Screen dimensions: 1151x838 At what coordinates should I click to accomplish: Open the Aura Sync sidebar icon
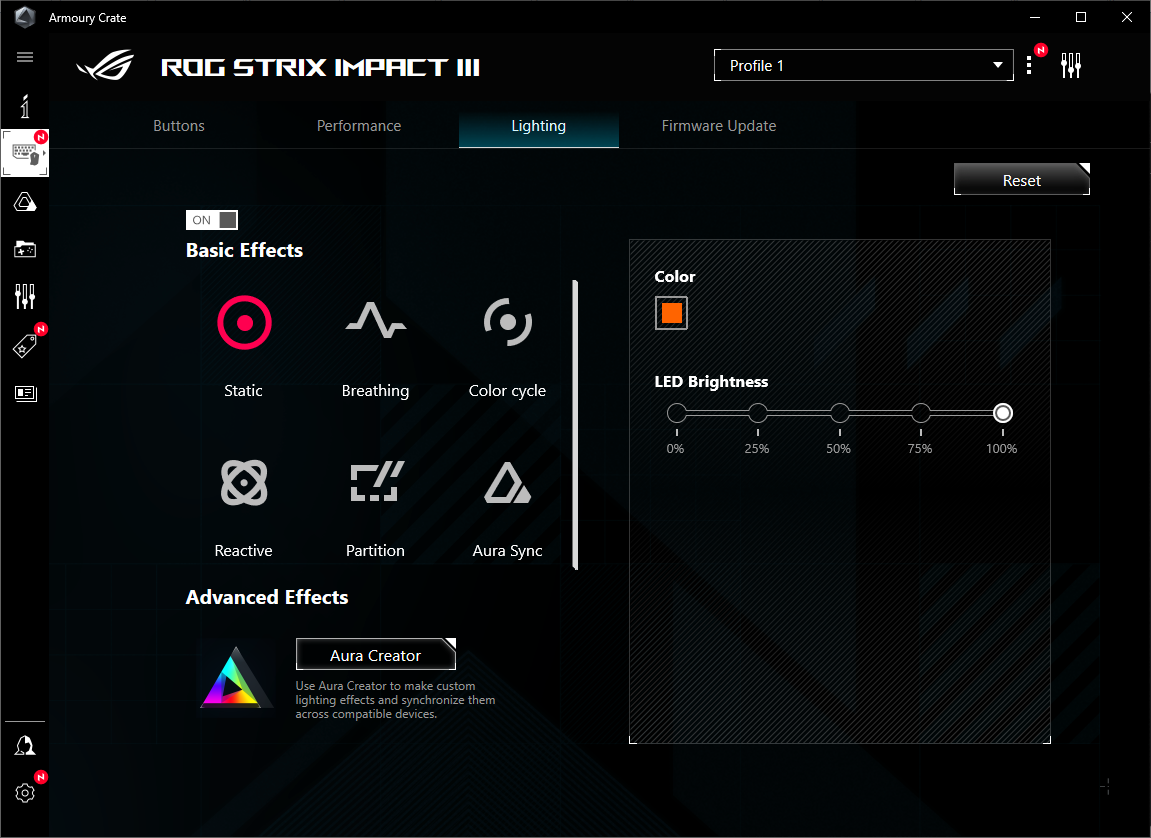(25, 202)
